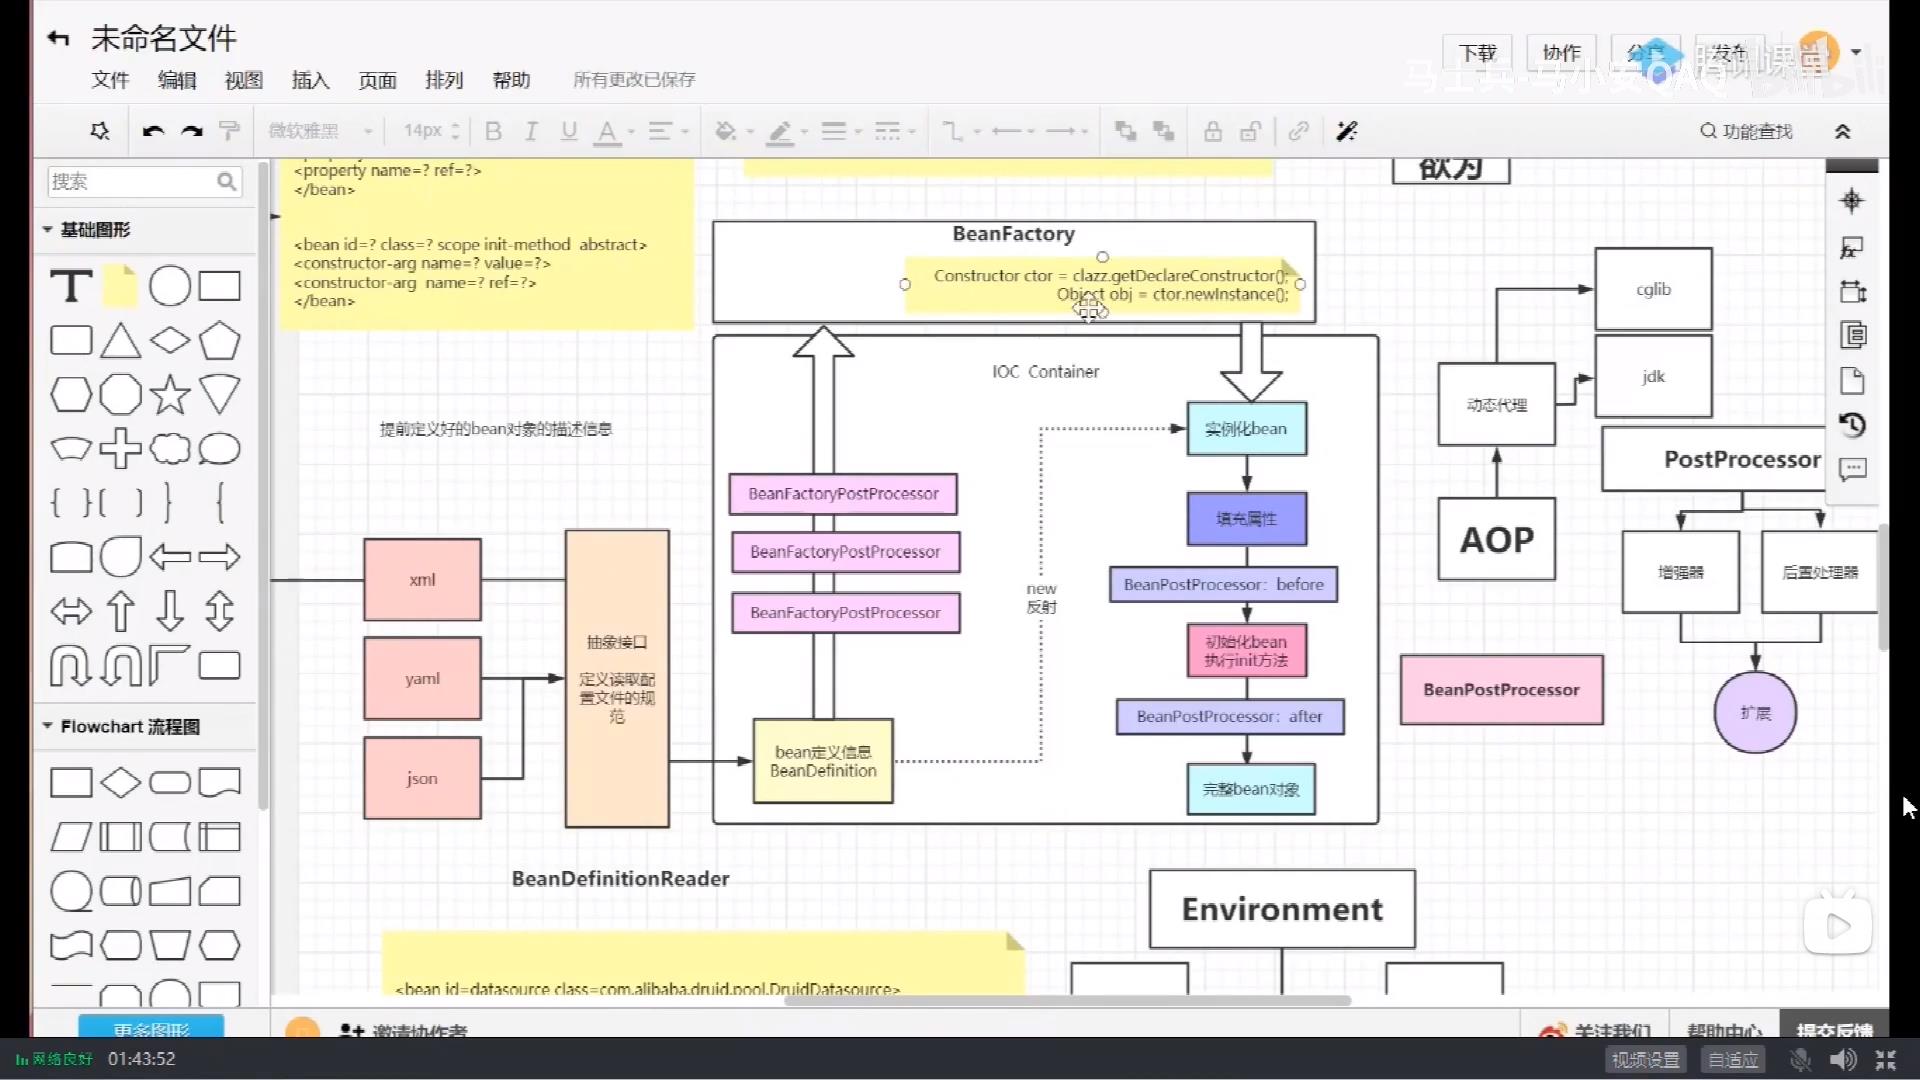Click the bring to front icon
Screen dimensions: 1920x1080
pos(1125,131)
